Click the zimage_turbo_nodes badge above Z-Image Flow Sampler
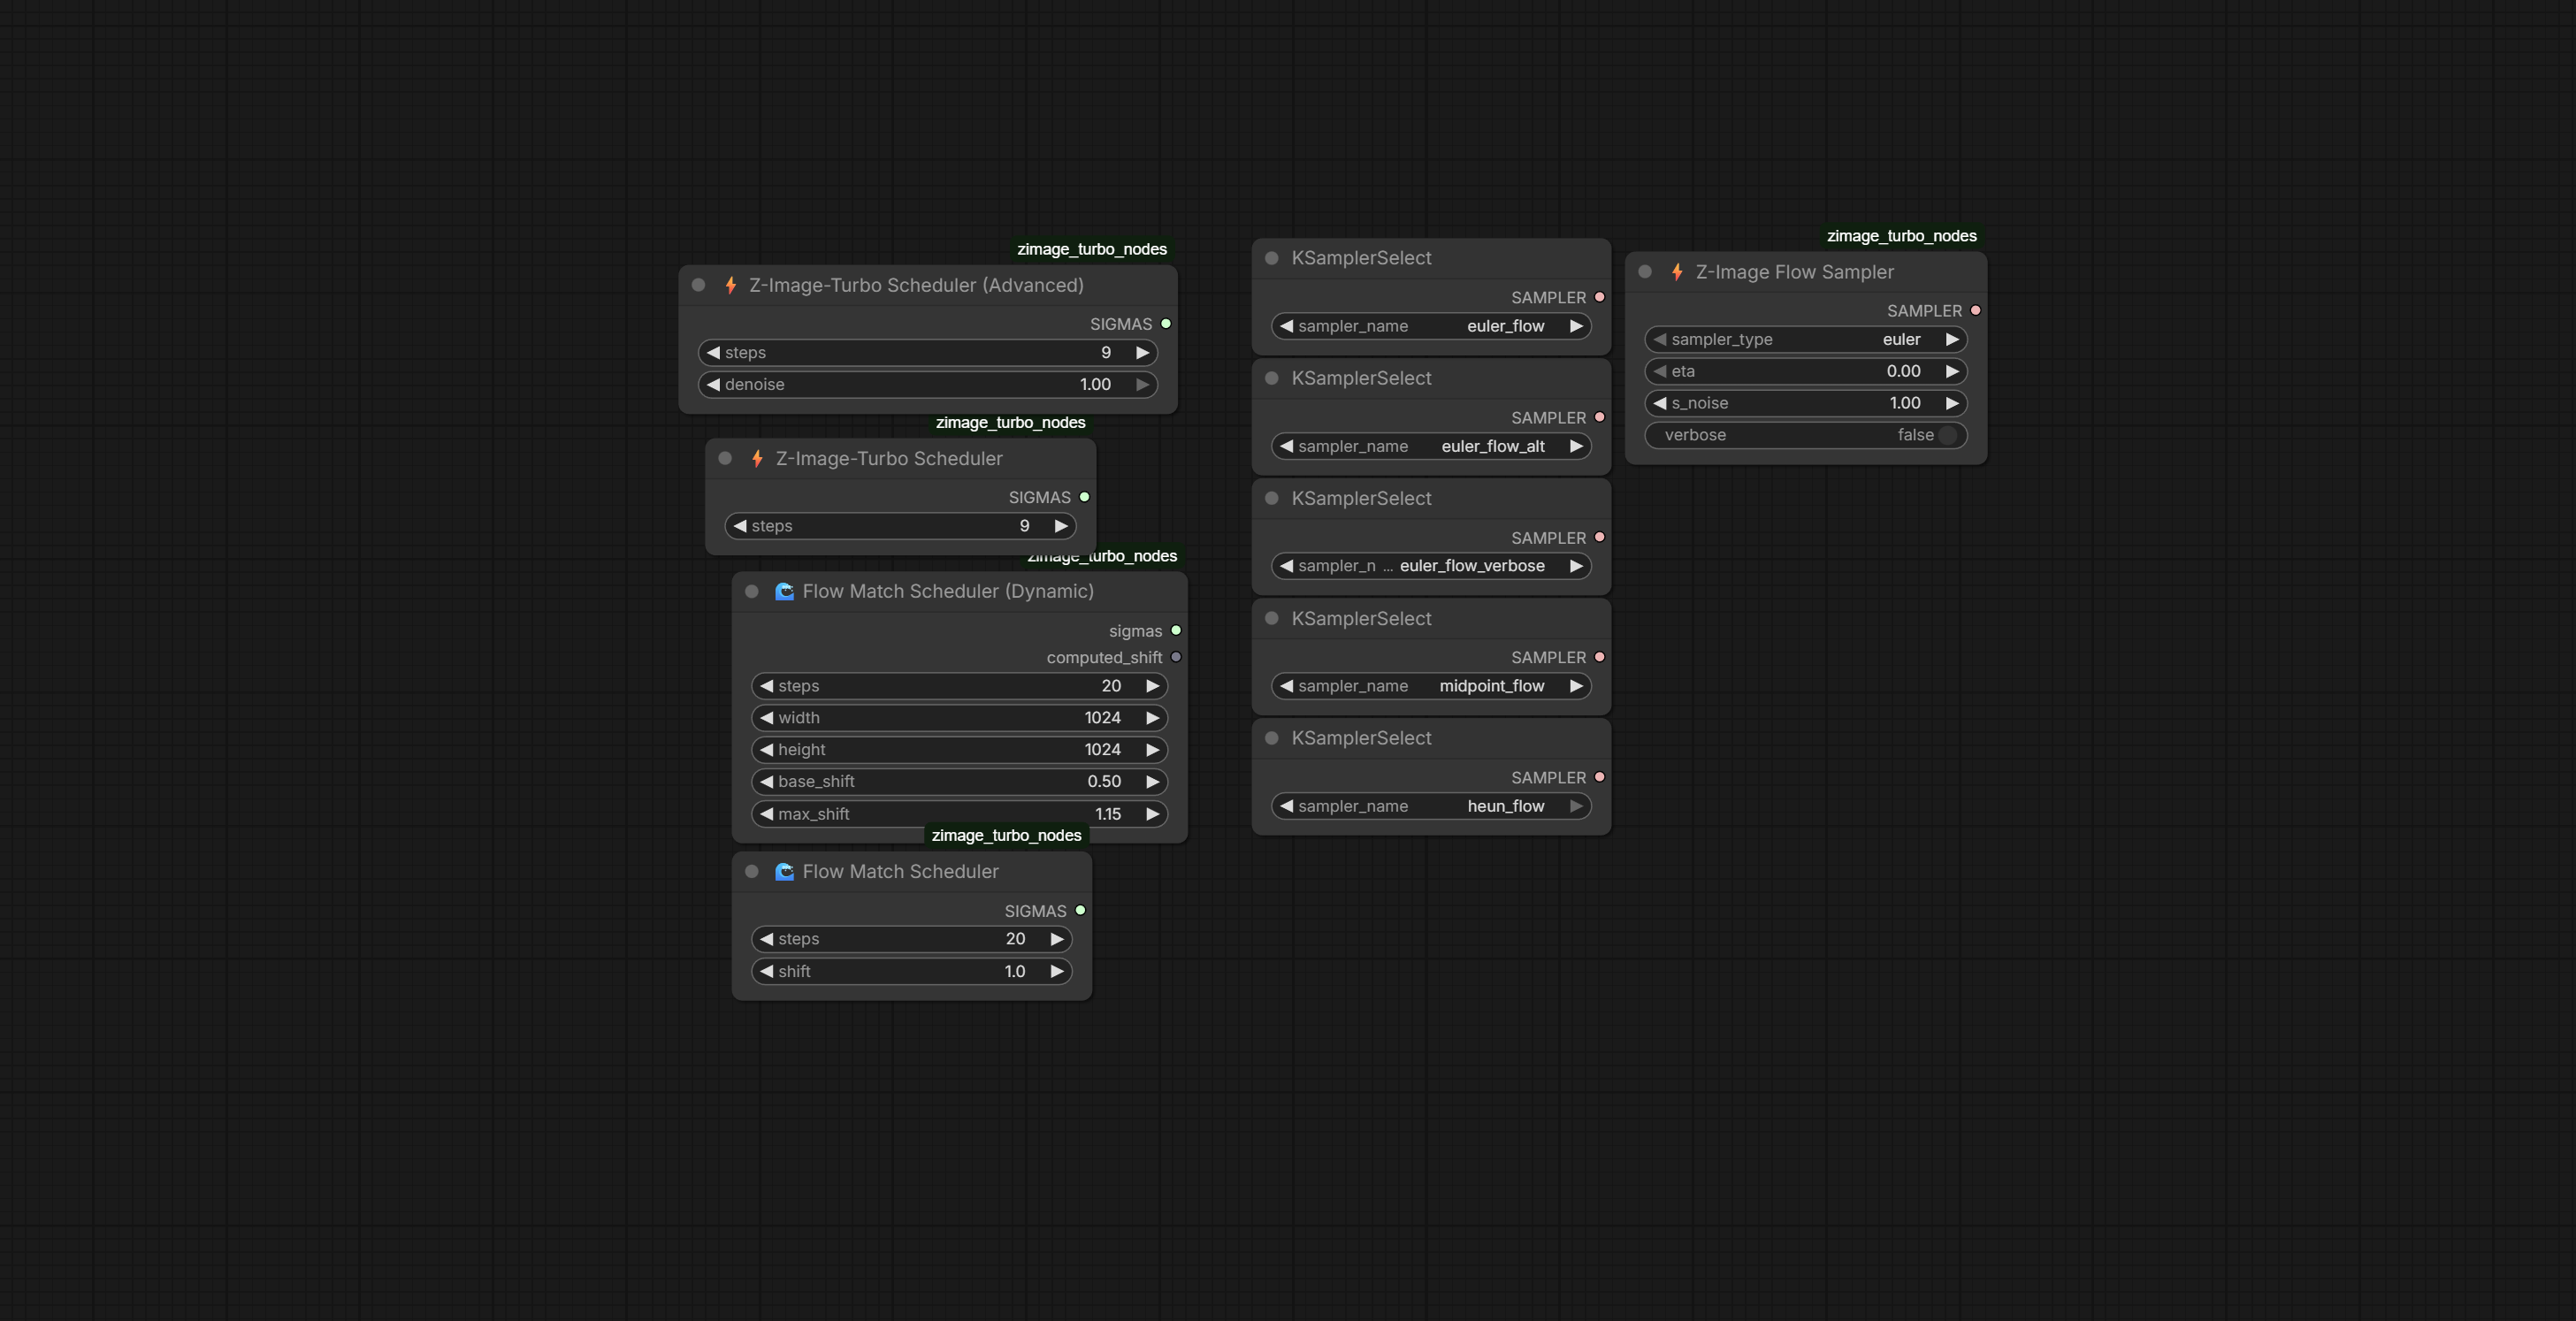 point(1901,236)
